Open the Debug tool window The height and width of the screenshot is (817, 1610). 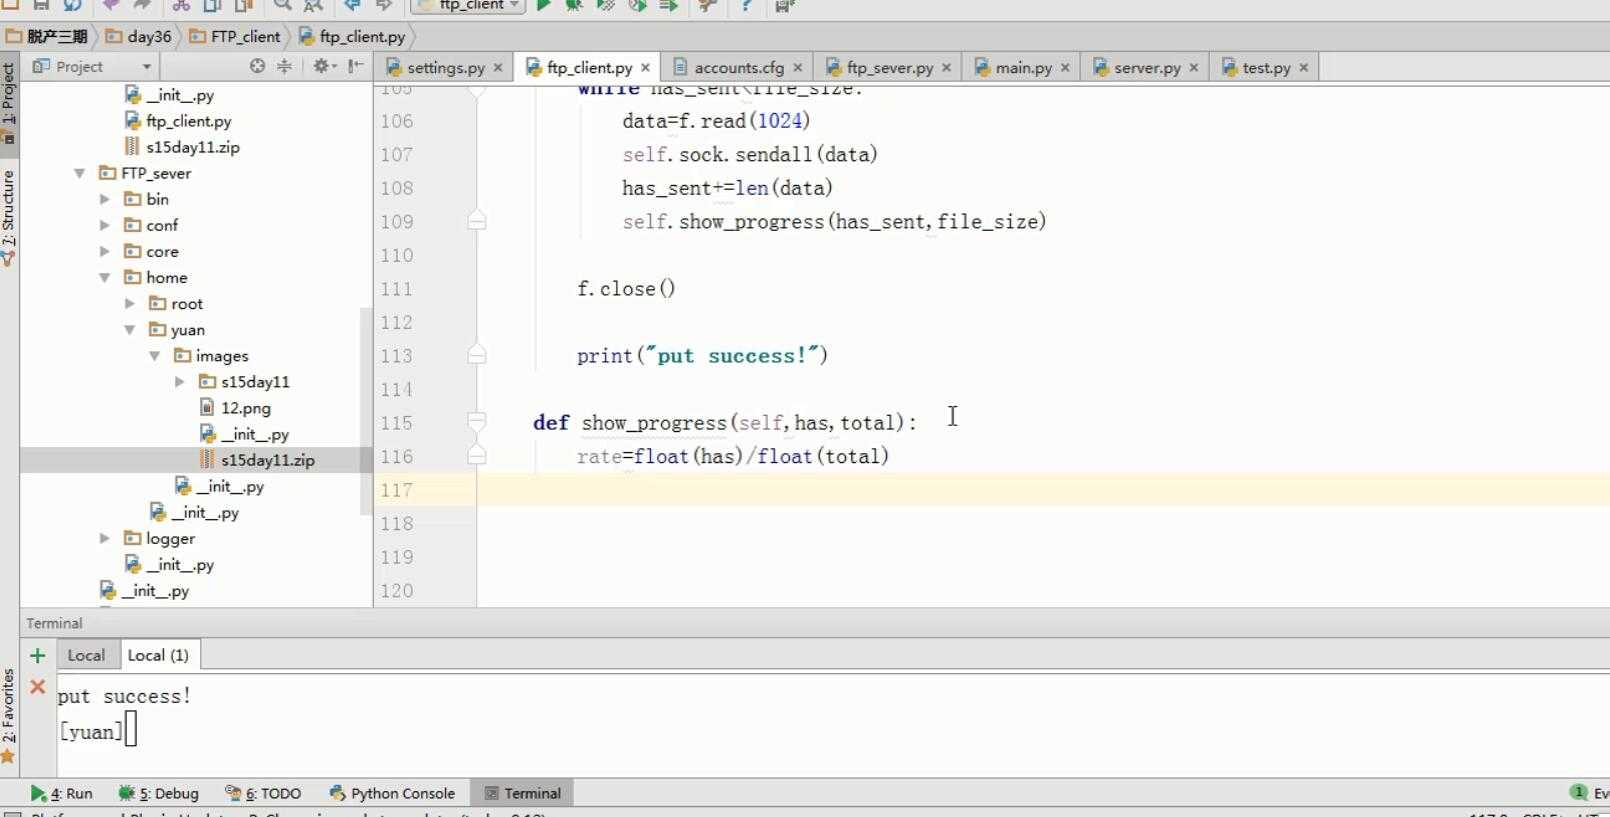[x=158, y=793]
